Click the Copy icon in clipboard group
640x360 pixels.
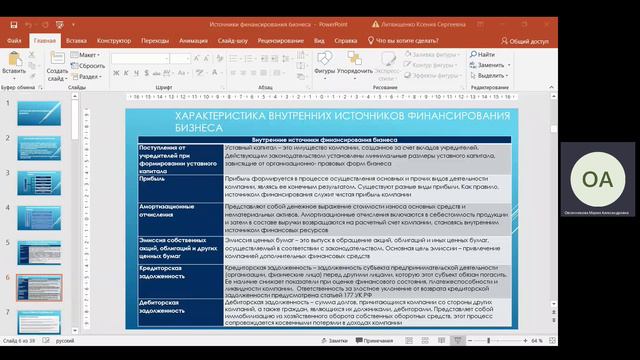pos(32,65)
